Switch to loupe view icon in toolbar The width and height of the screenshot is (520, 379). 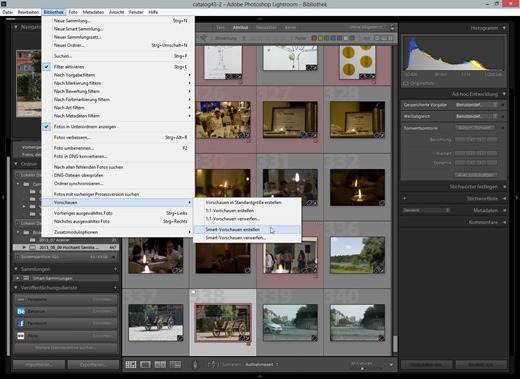click(145, 364)
